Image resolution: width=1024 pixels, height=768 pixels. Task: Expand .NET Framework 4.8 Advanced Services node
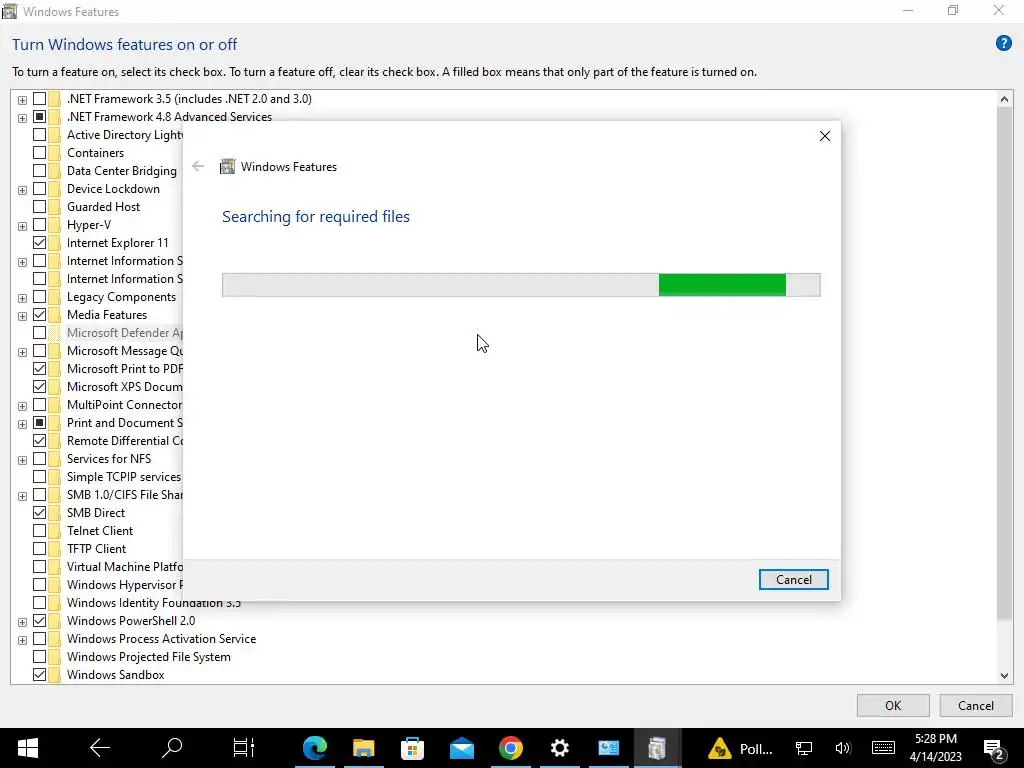click(x=22, y=118)
